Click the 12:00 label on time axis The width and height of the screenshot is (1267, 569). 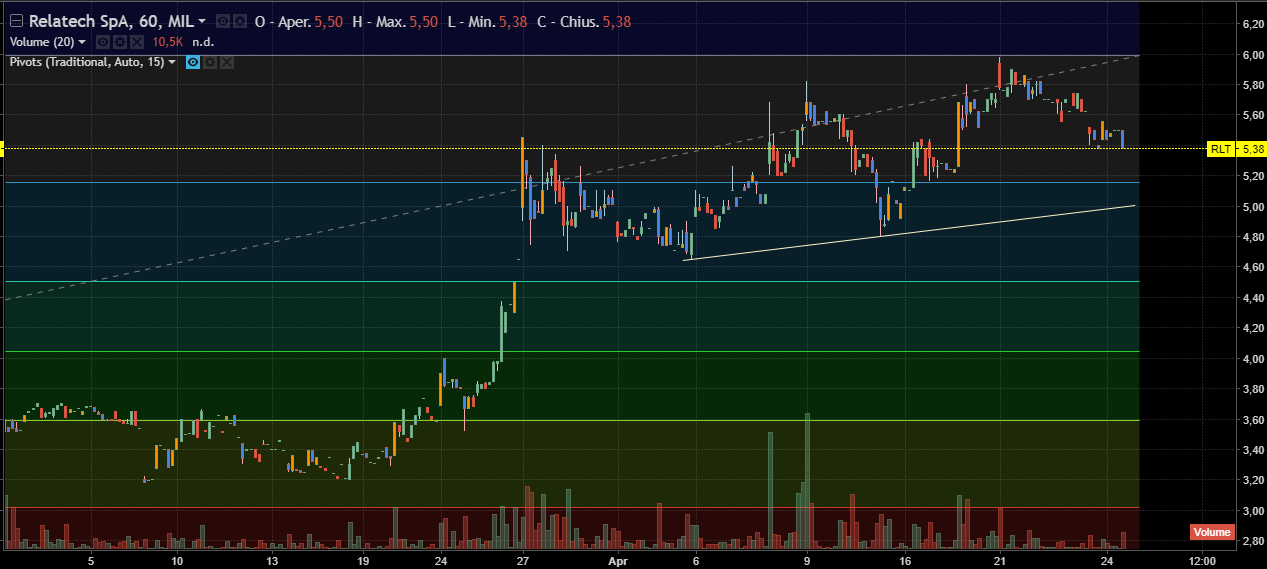point(1202,560)
